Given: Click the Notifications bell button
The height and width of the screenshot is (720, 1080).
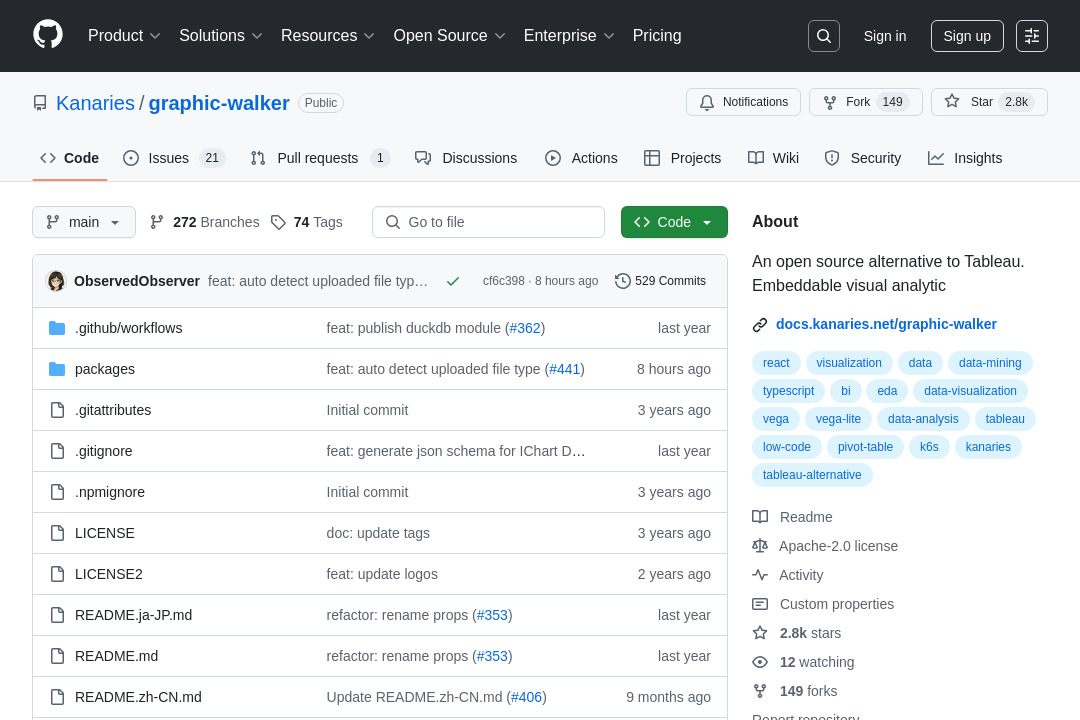Looking at the screenshot, I should coord(743,102).
